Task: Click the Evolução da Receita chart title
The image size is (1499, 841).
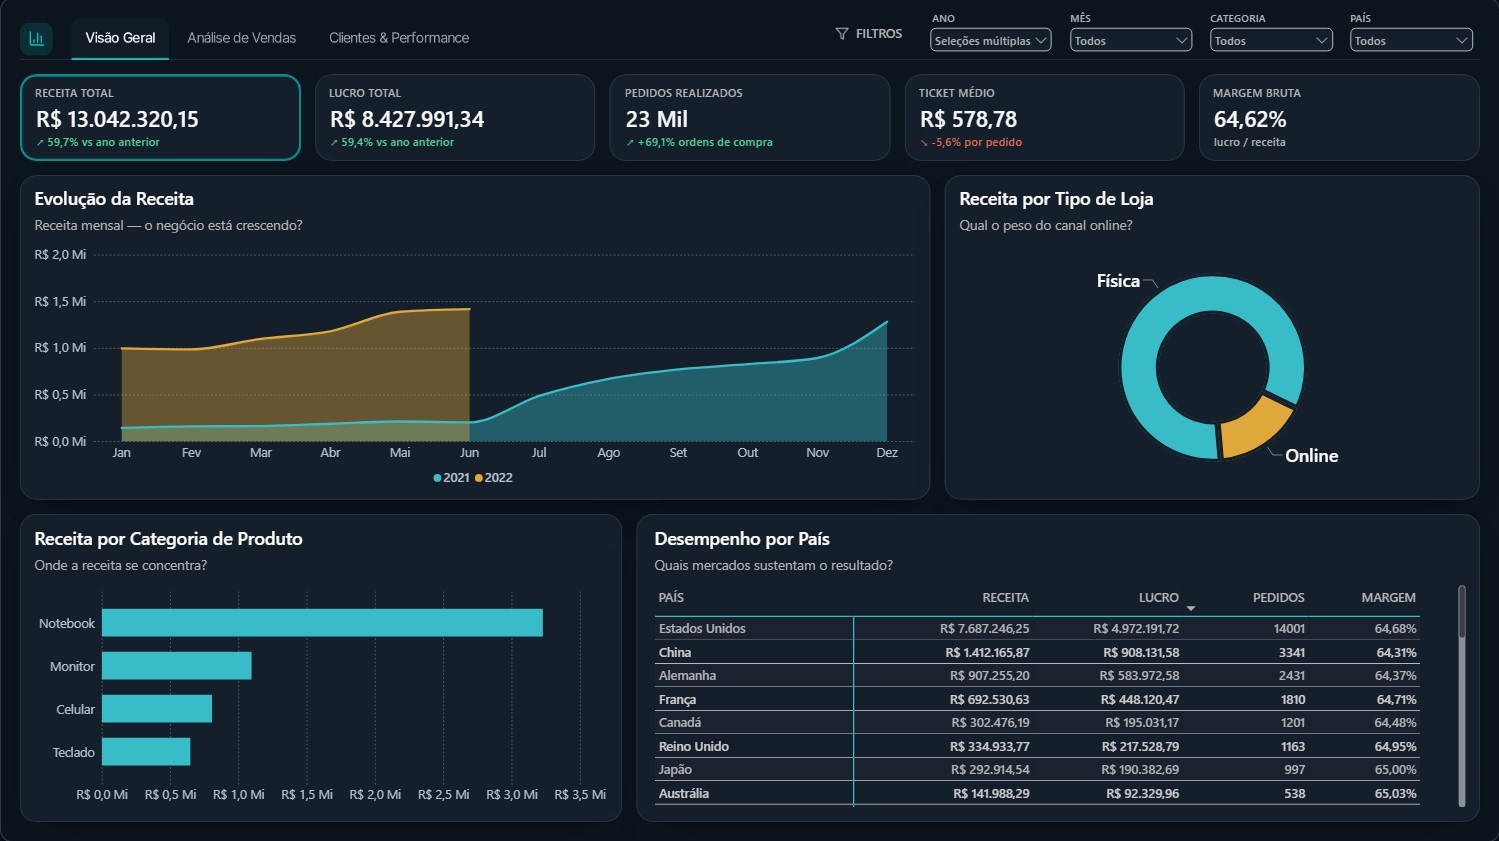Action: [x=114, y=199]
